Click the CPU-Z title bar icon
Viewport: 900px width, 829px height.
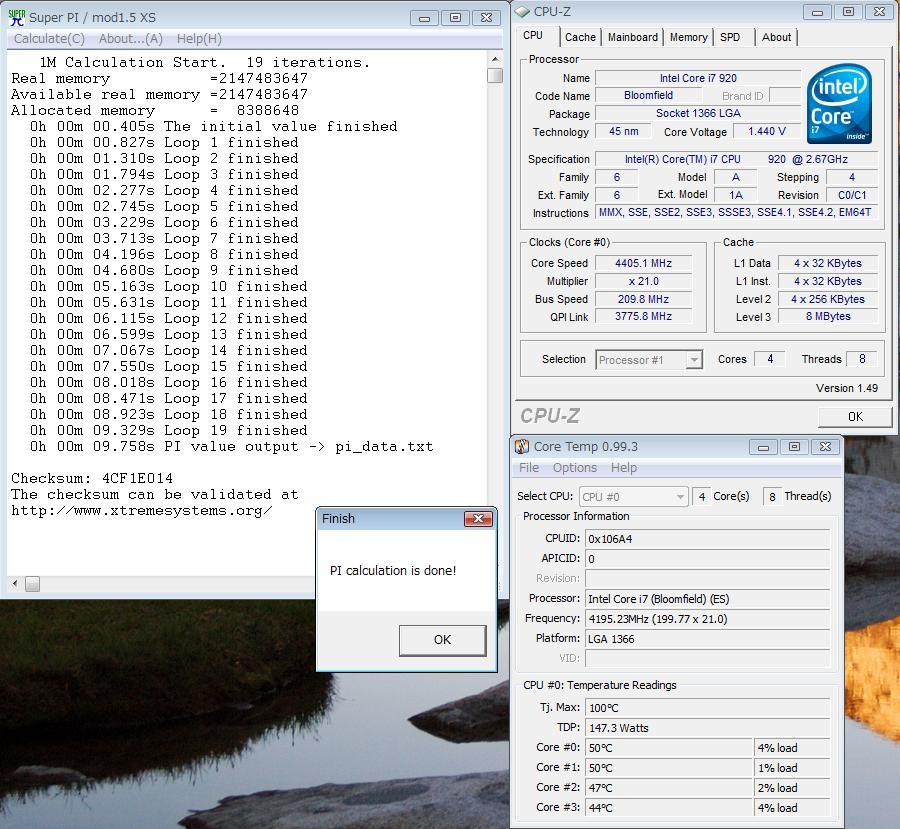click(522, 11)
